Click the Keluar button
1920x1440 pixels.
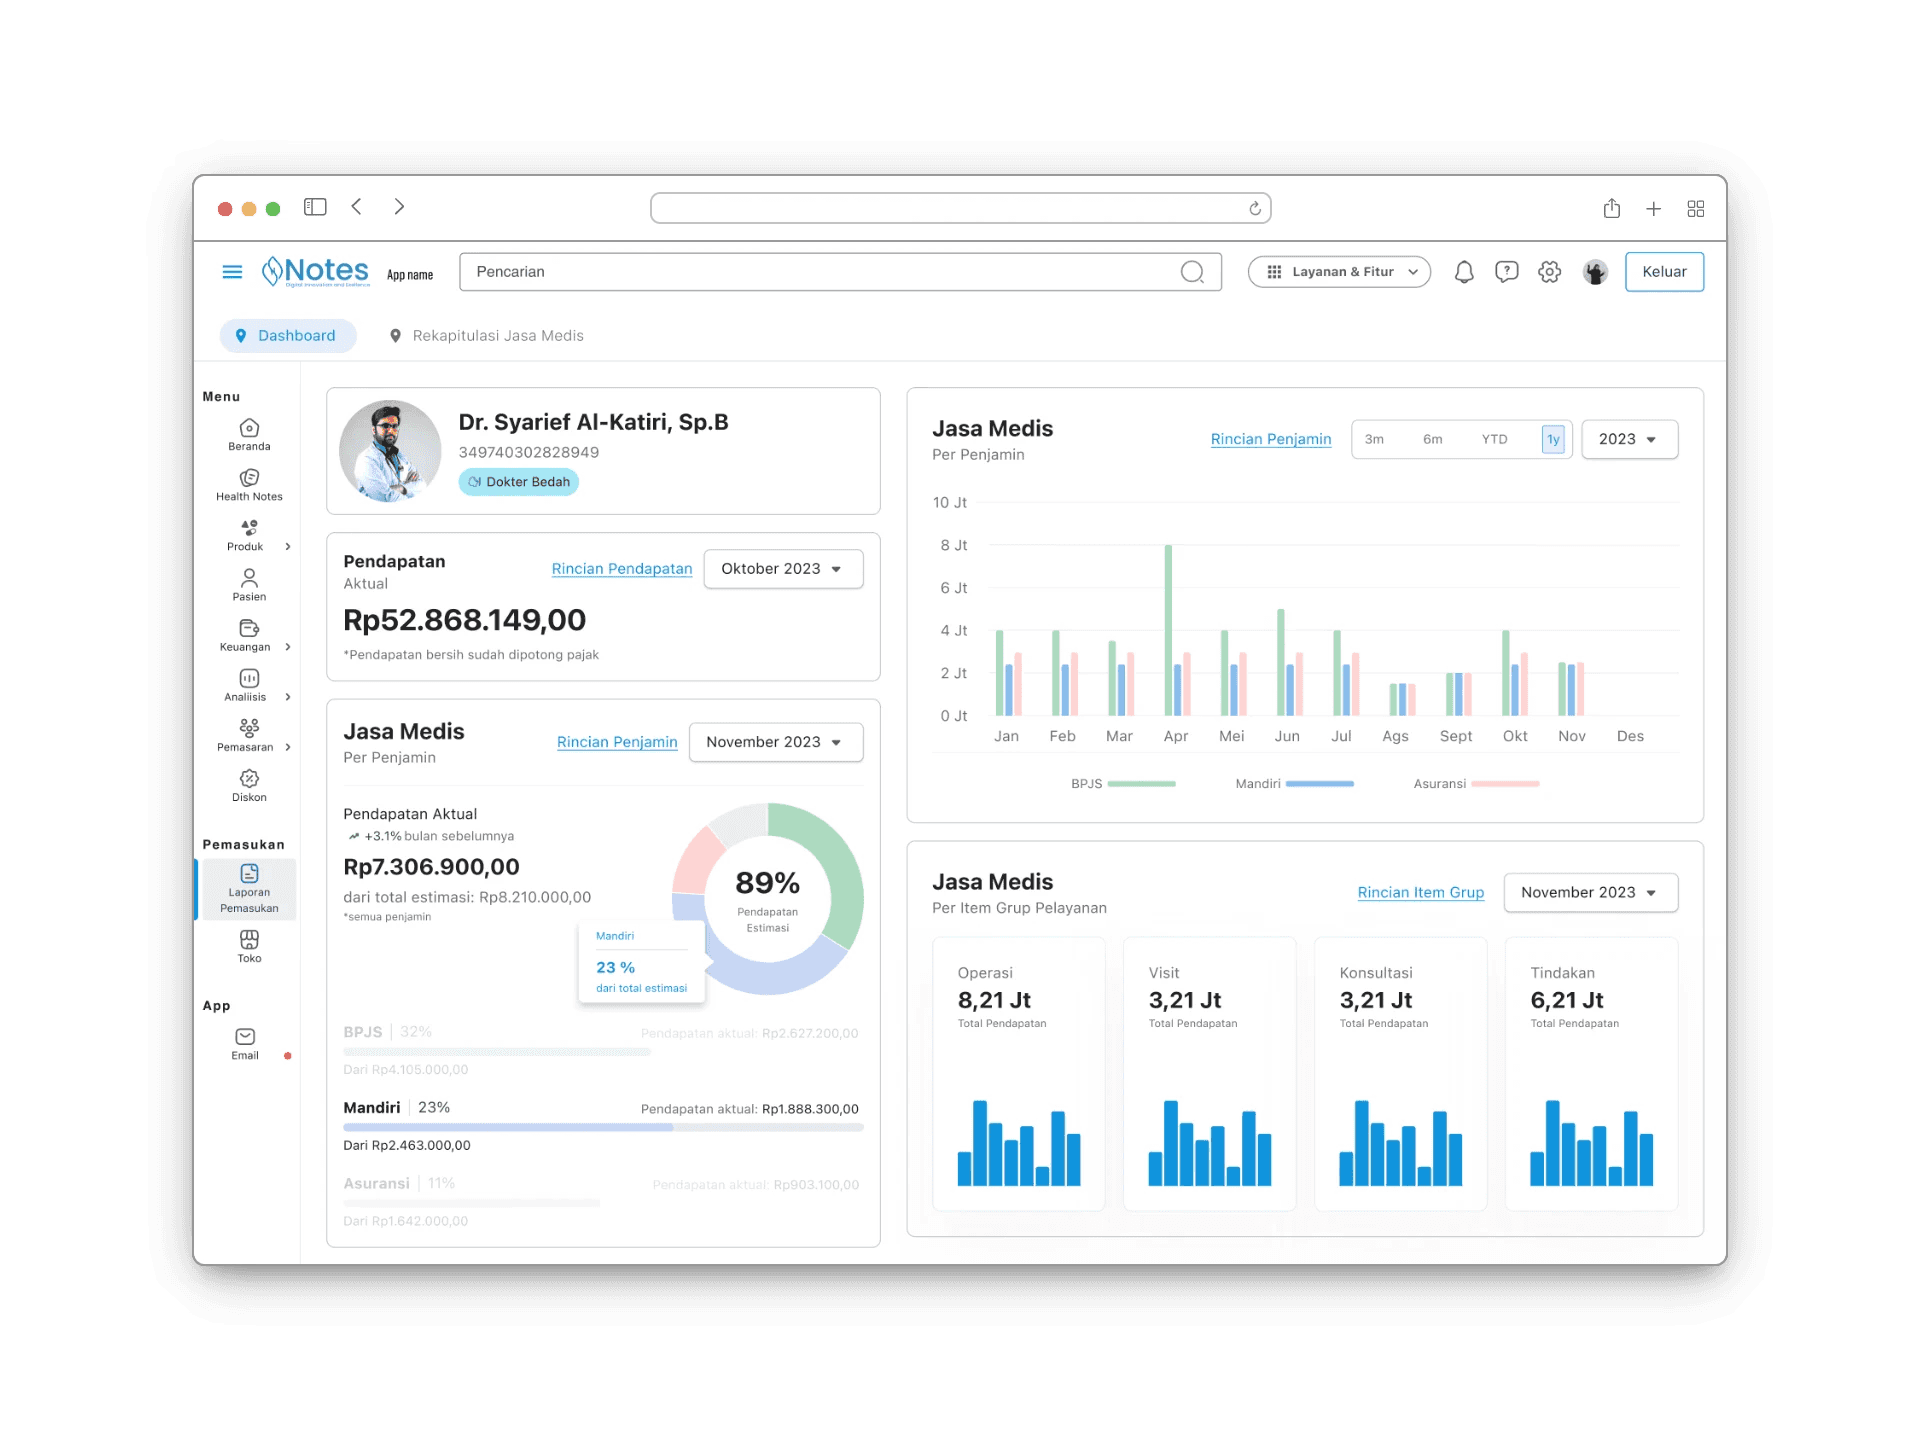point(1663,272)
